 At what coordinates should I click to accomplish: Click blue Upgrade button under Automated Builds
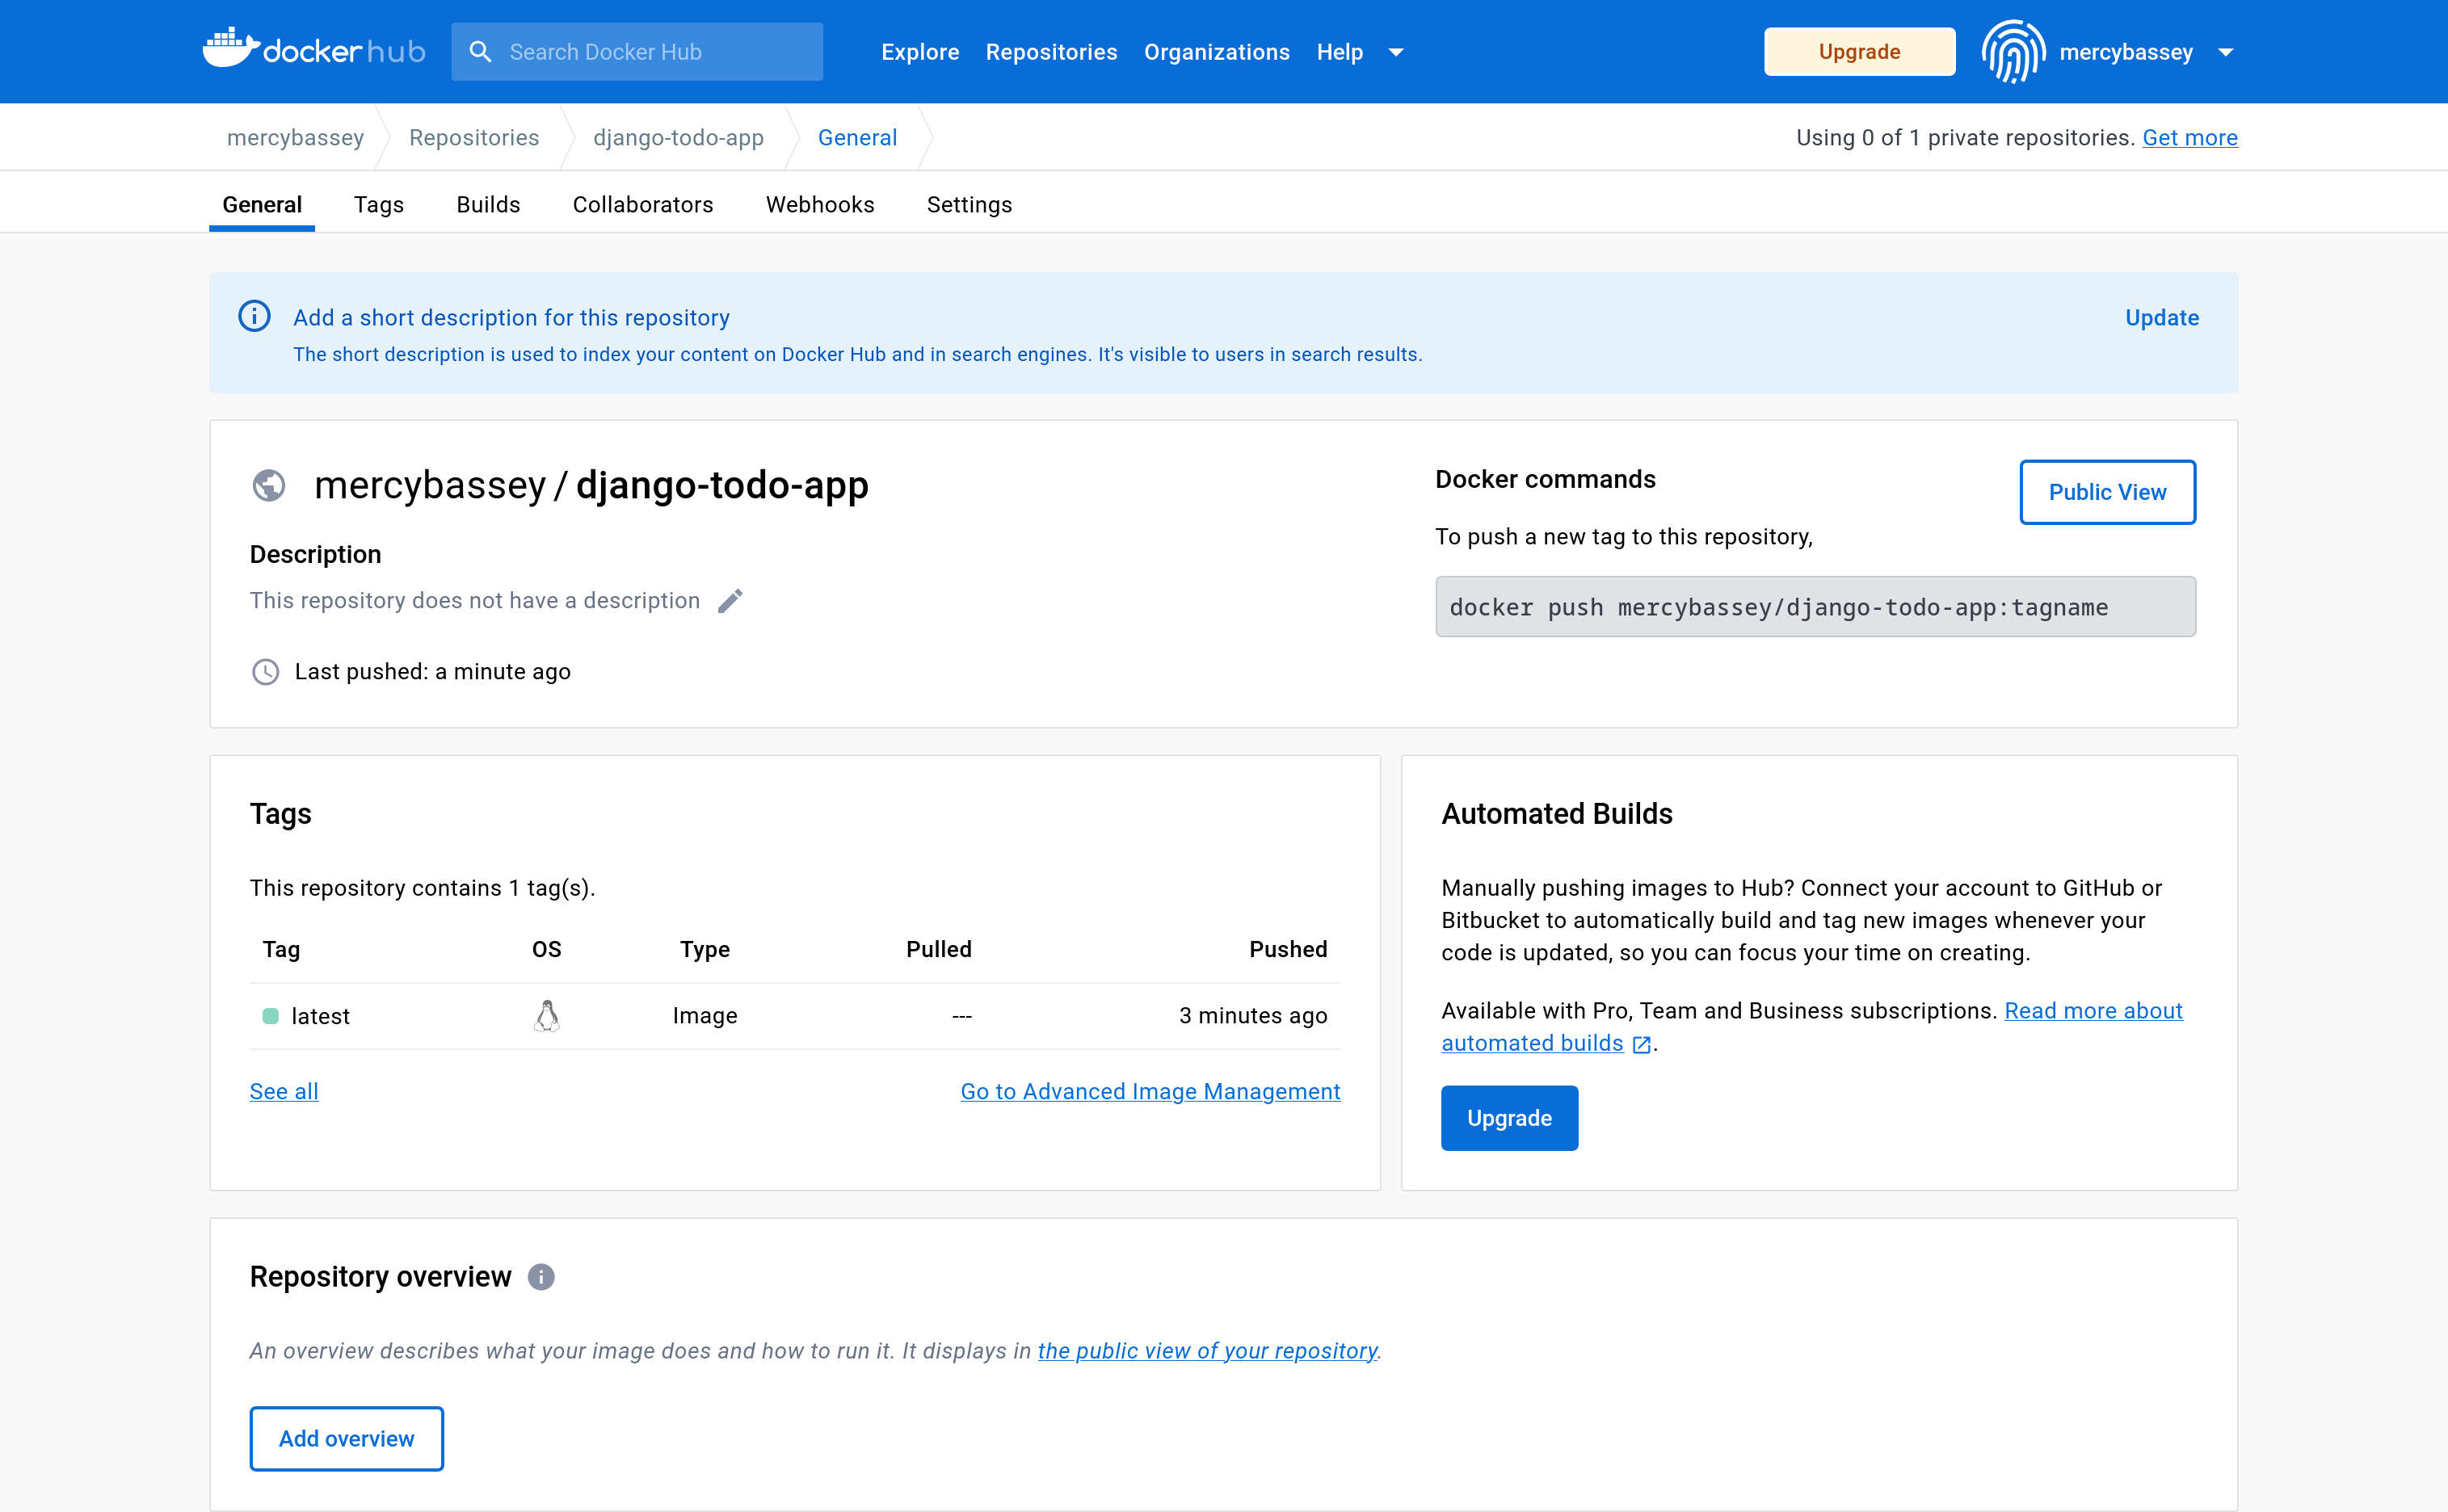1509,1118
